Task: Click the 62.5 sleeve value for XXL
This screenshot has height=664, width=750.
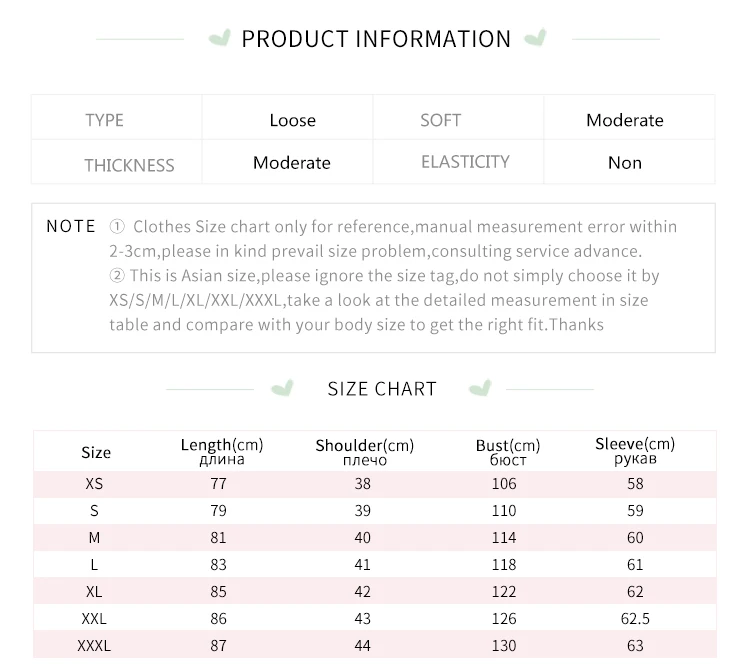Action: (x=635, y=619)
